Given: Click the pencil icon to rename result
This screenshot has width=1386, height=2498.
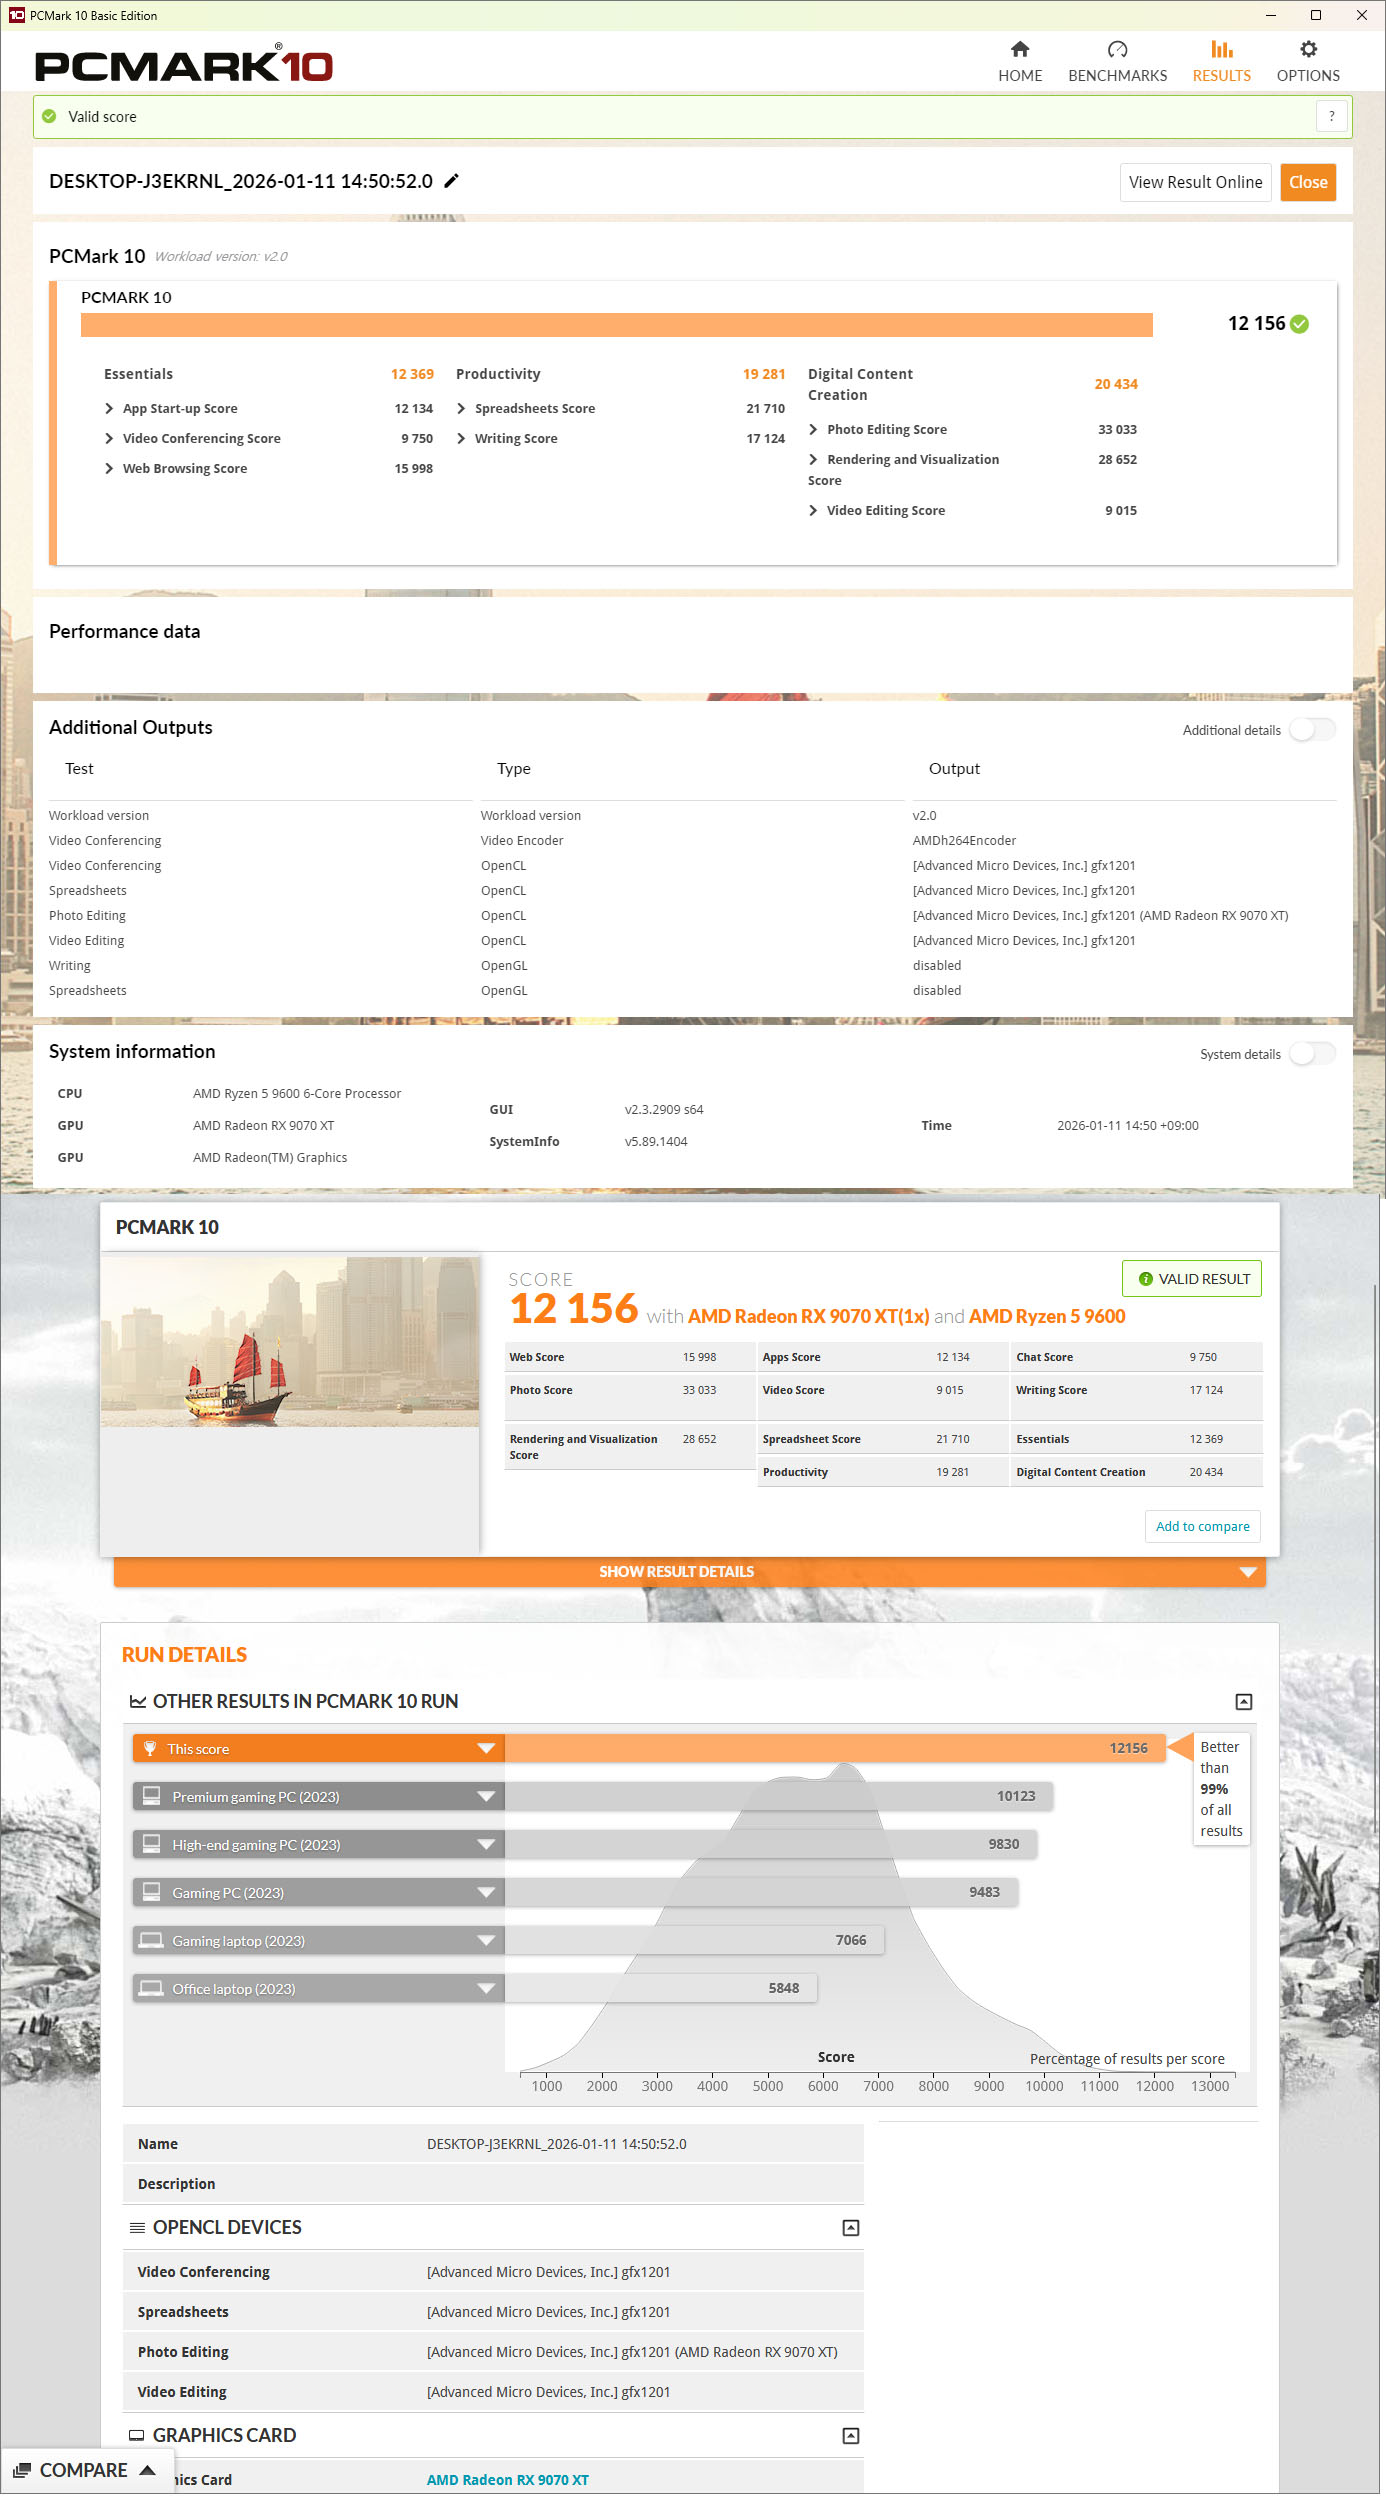Looking at the screenshot, I should (452, 181).
